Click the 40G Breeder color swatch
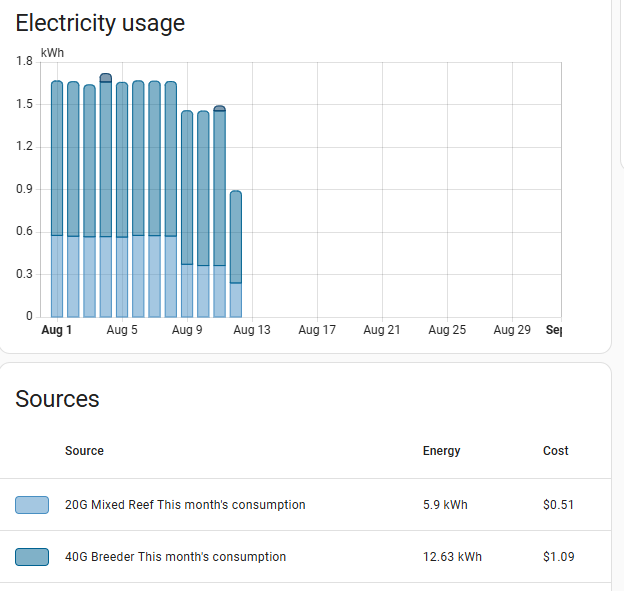 click(32, 557)
